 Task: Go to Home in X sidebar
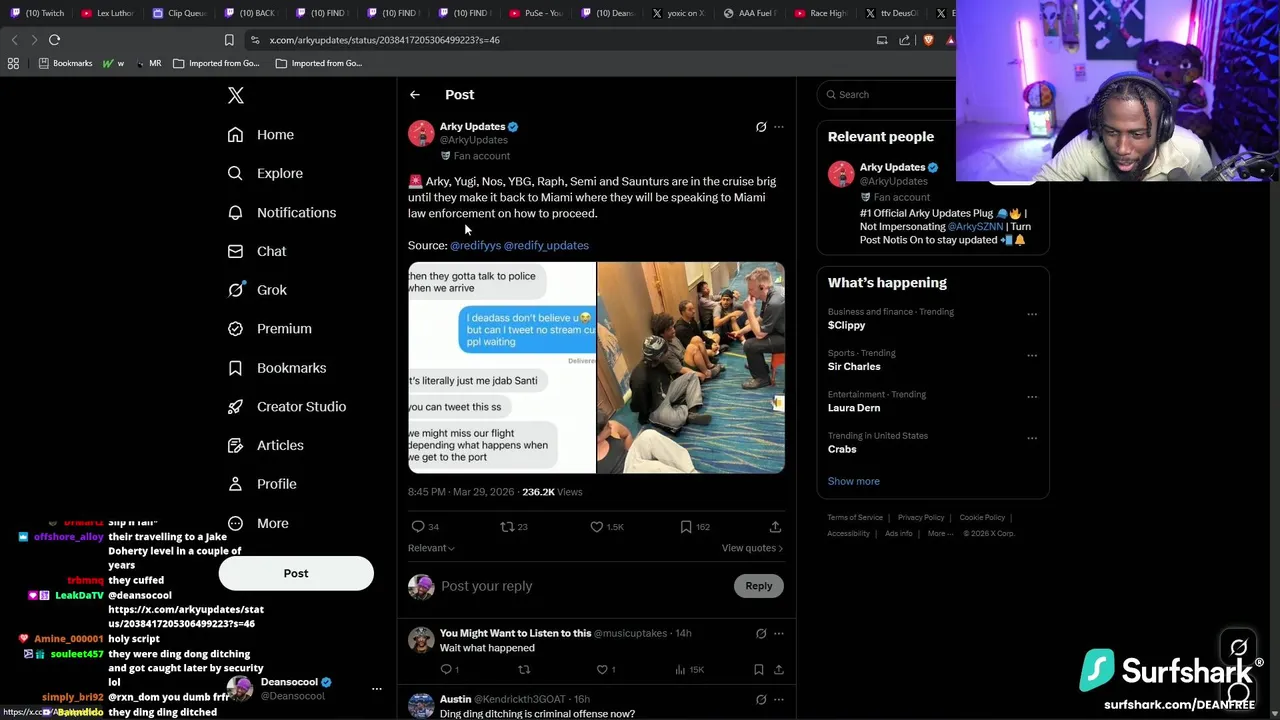coord(260,135)
